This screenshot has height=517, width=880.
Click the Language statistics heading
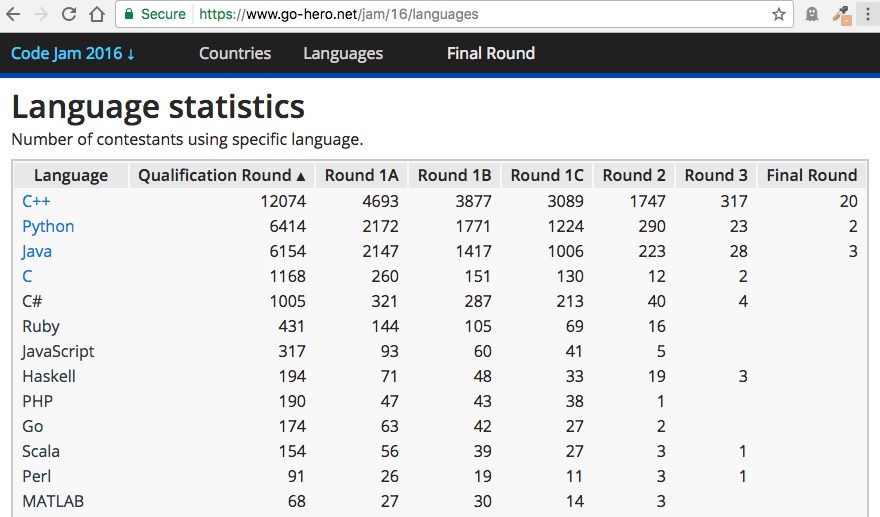click(158, 107)
